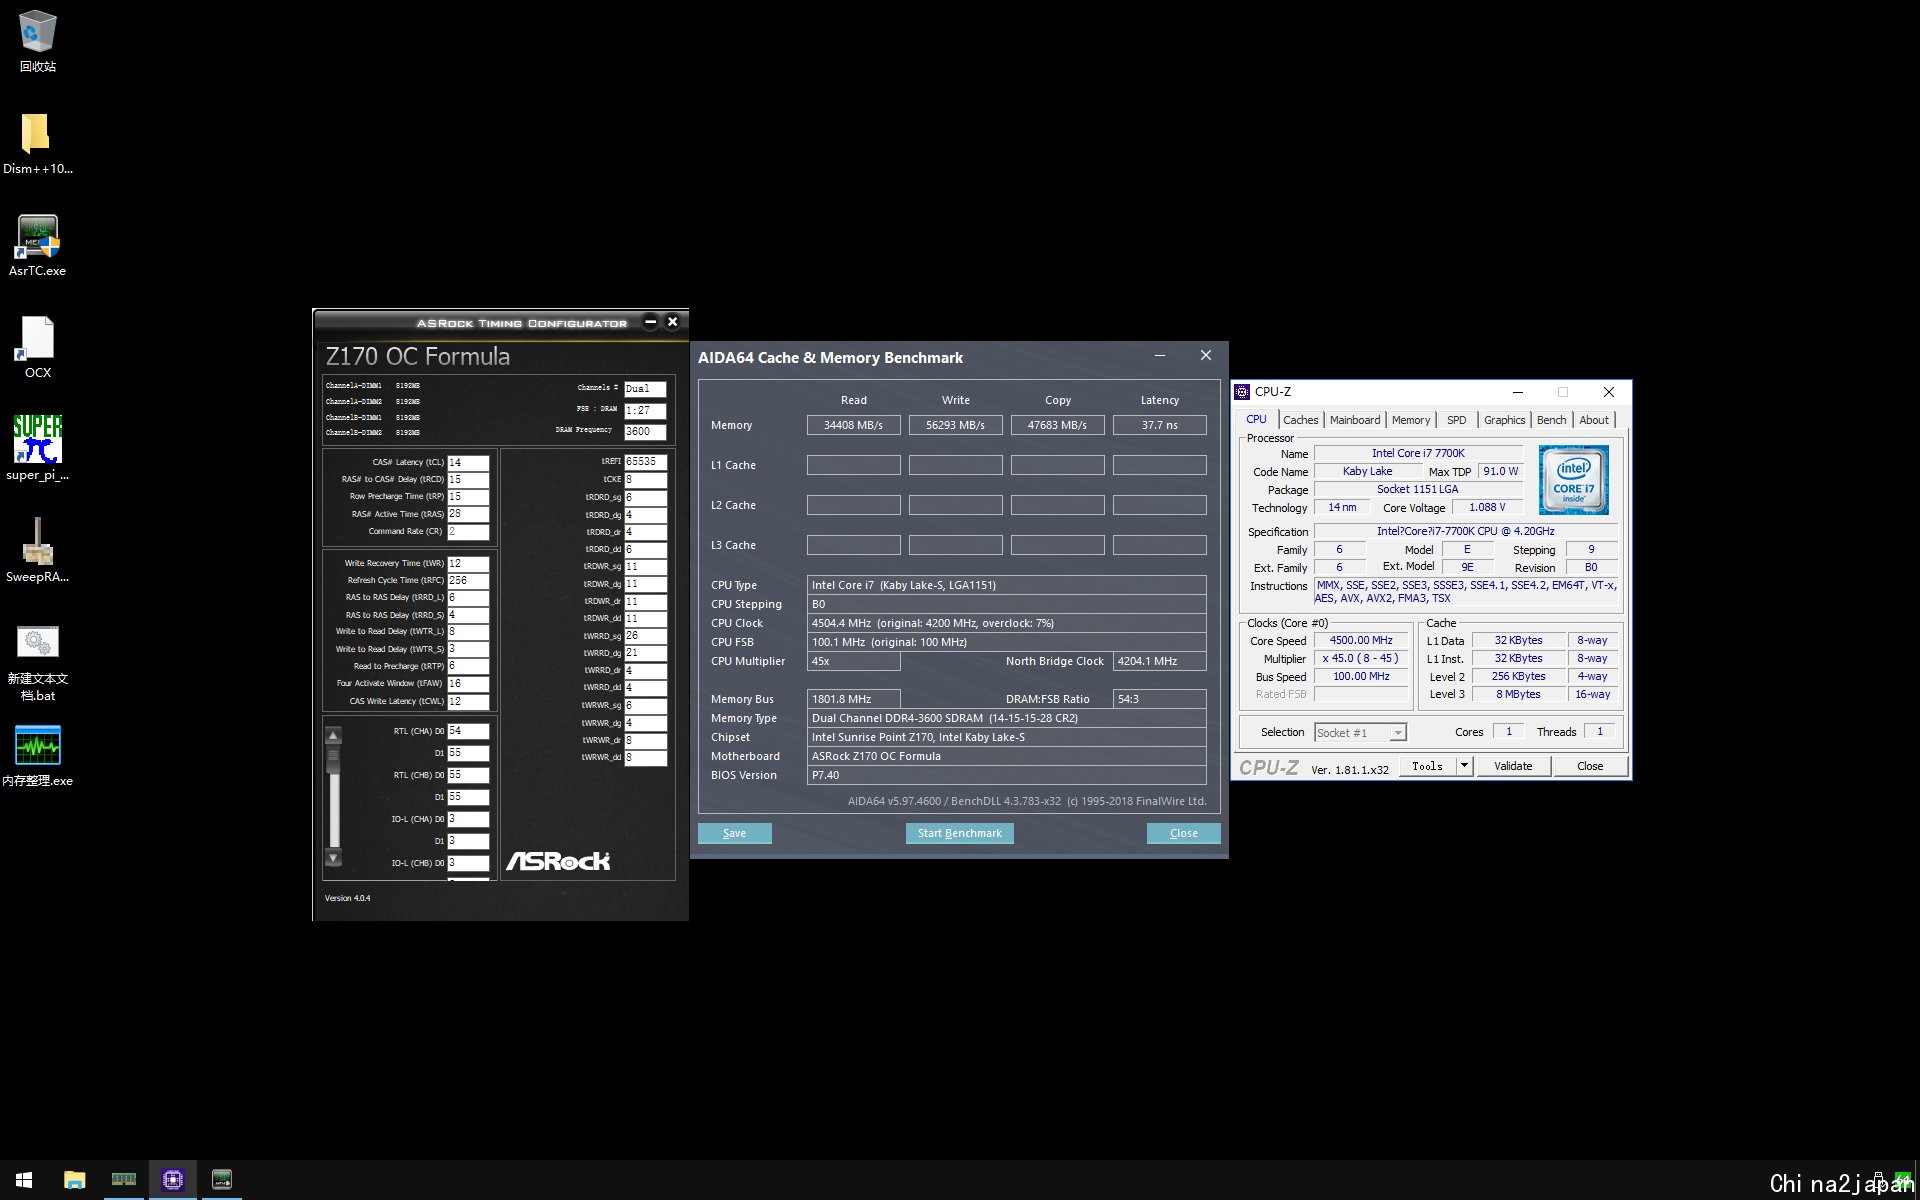
Task: Click the Command Rate (CR) field
Action: pyautogui.click(x=468, y=532)
